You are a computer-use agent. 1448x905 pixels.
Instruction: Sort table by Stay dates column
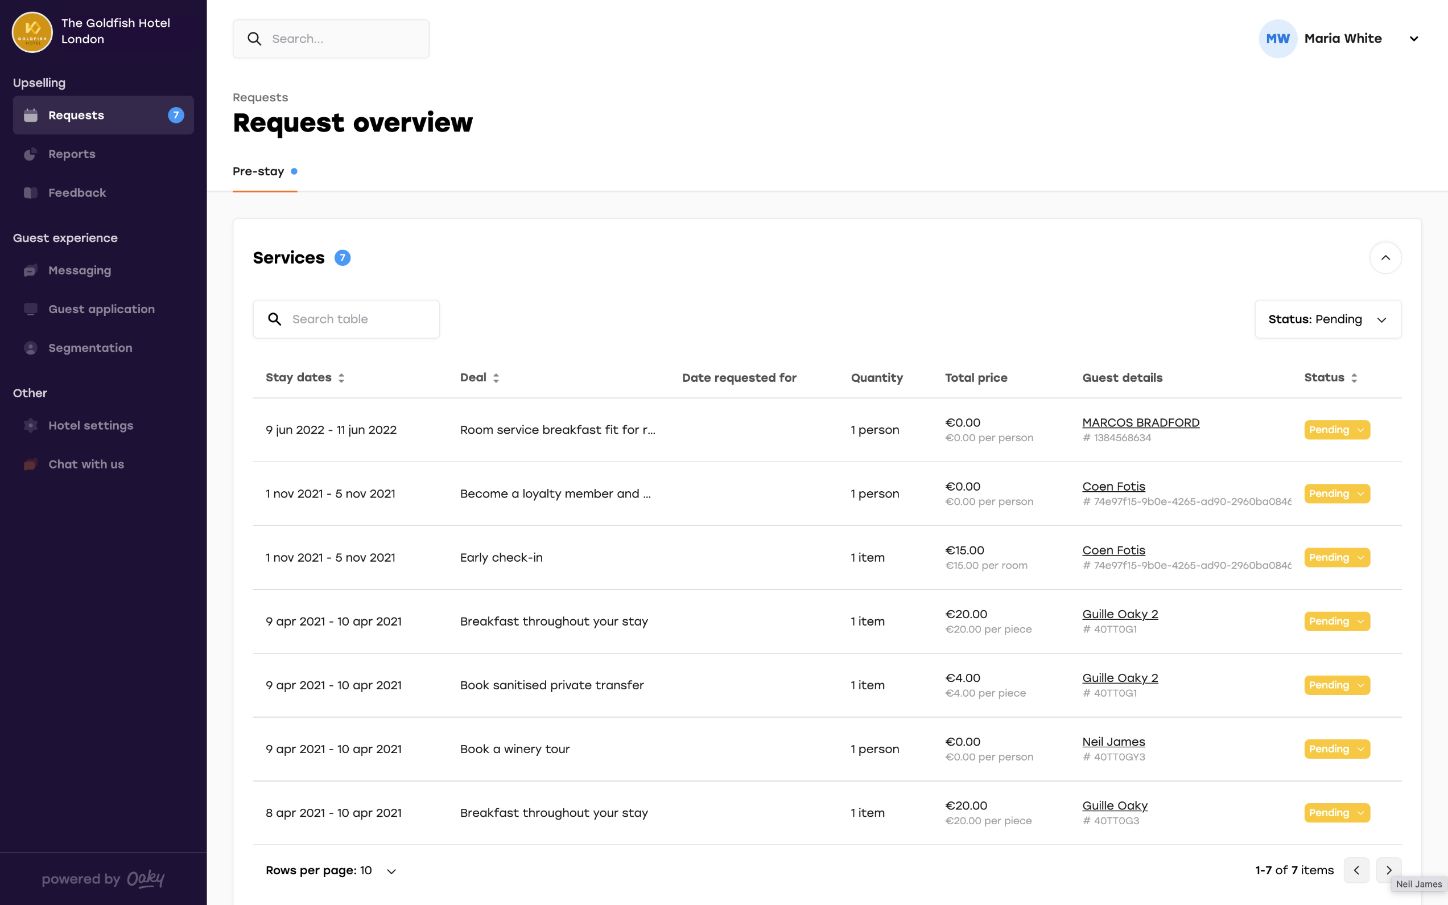click(x=341, y=378)
